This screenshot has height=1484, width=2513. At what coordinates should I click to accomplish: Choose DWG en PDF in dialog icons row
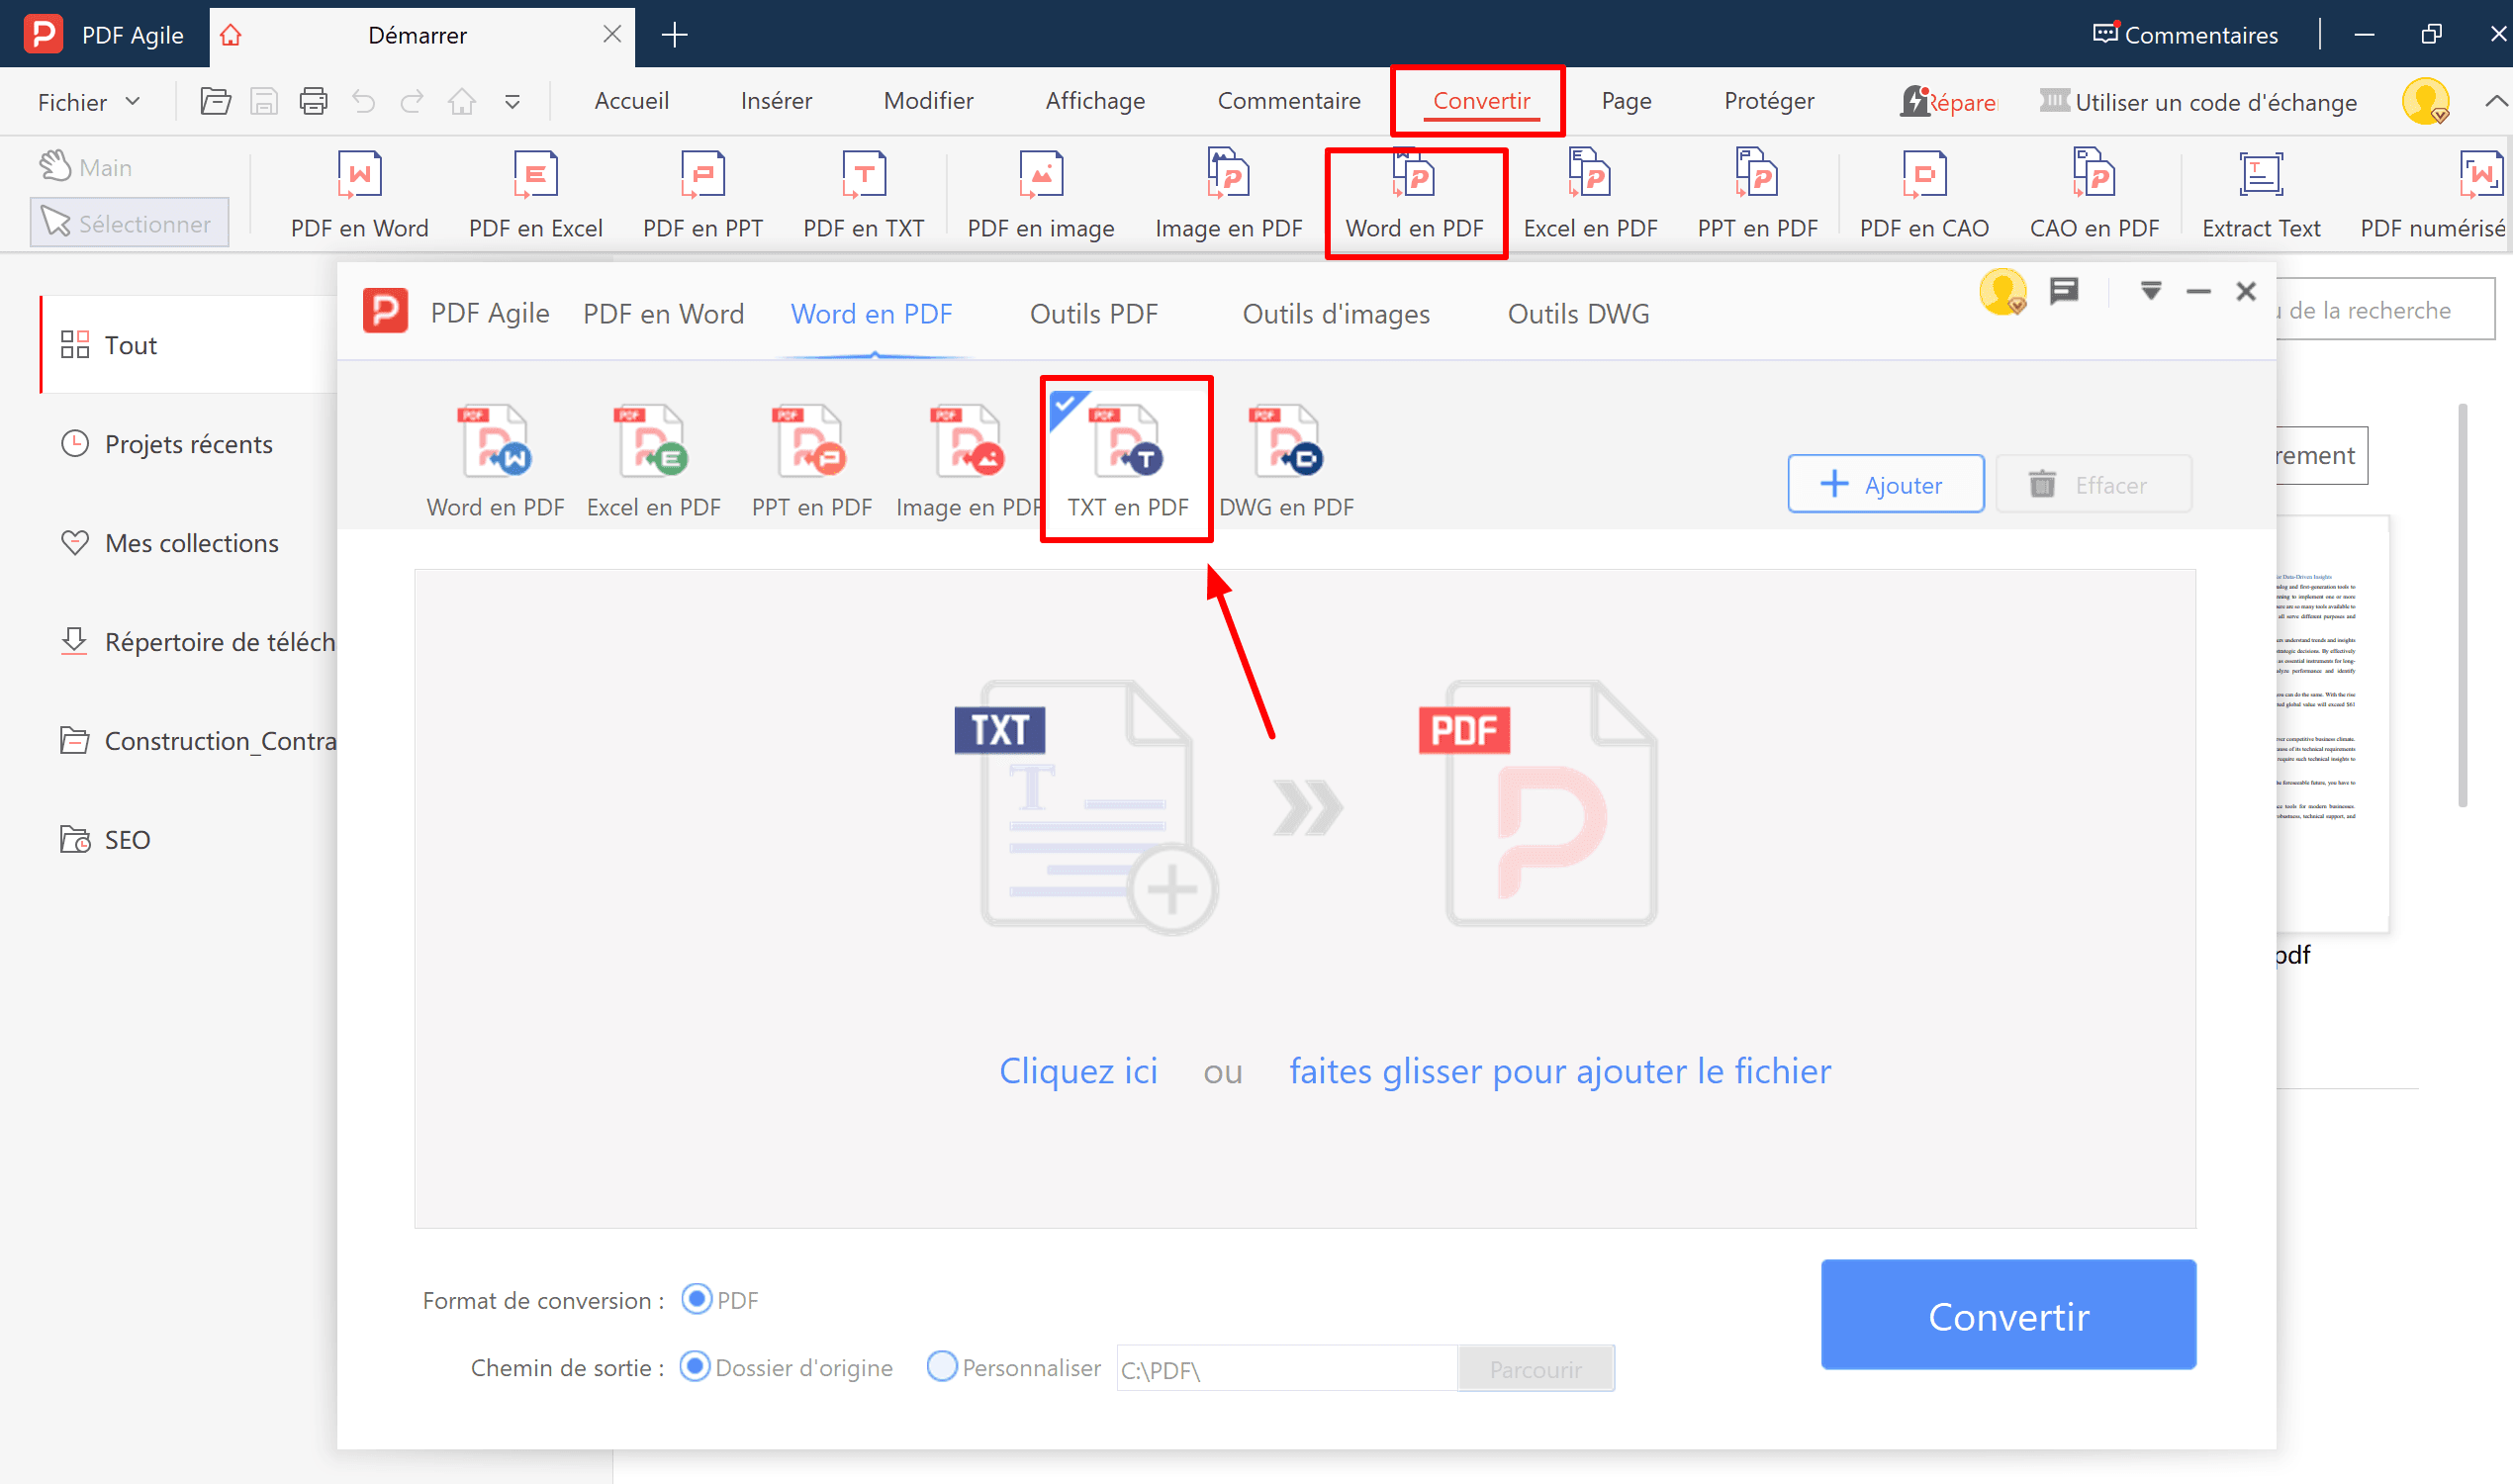[x=1286, y=461]
